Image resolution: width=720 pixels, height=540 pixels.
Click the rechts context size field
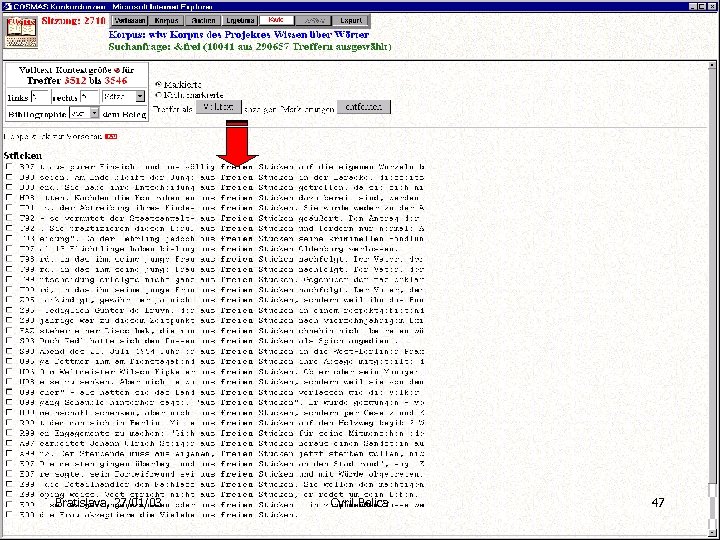pyautogui.click(x=90, y=97)
